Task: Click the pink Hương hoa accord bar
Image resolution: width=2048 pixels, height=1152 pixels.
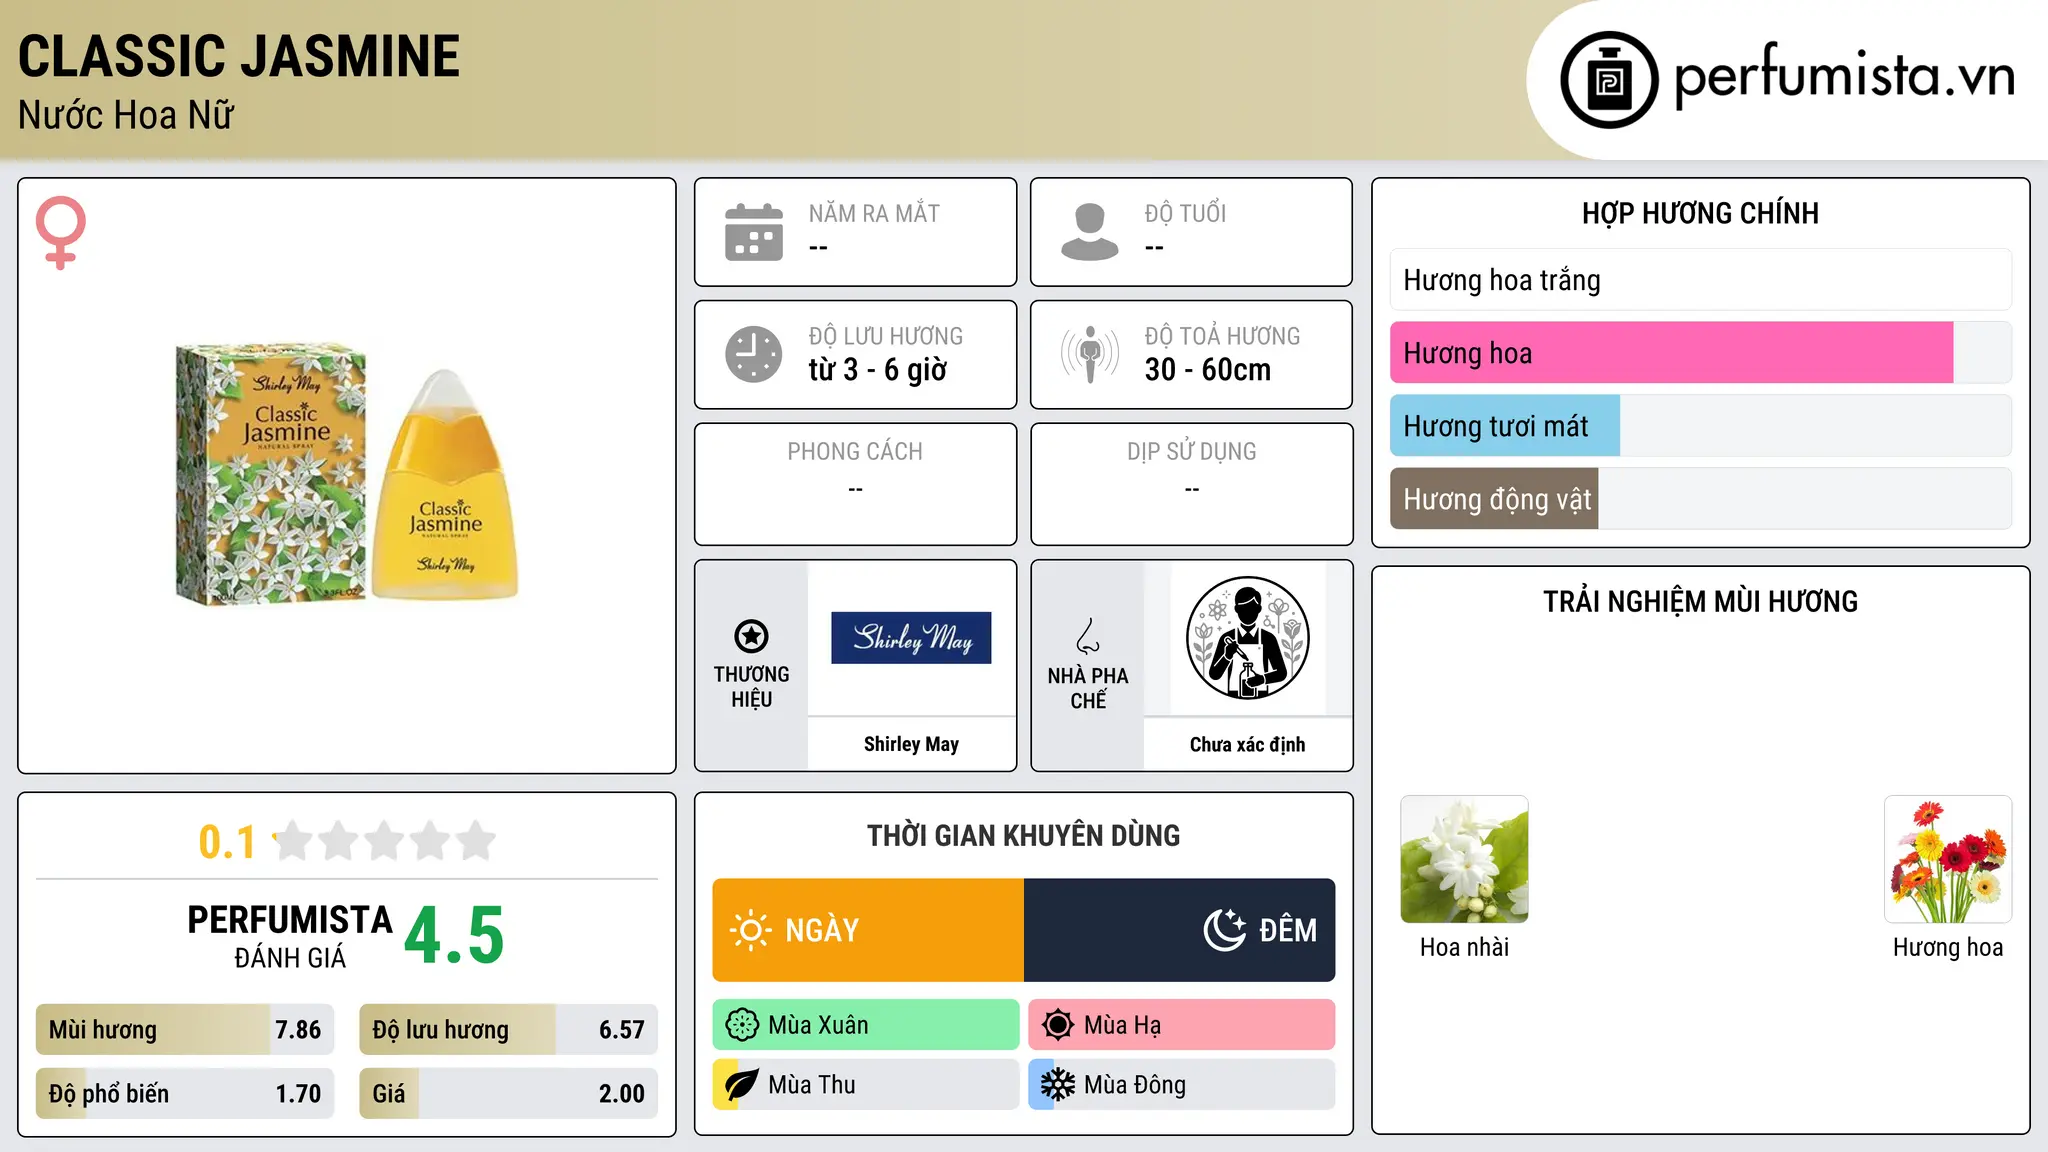Action: [x=1701, y=353]
